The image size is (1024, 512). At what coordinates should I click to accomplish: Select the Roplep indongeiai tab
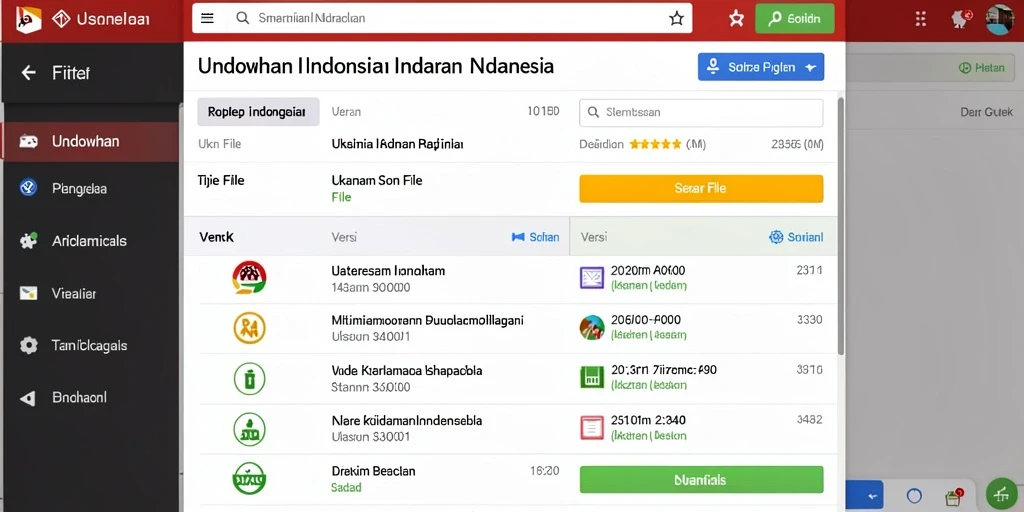click(258, 112)
